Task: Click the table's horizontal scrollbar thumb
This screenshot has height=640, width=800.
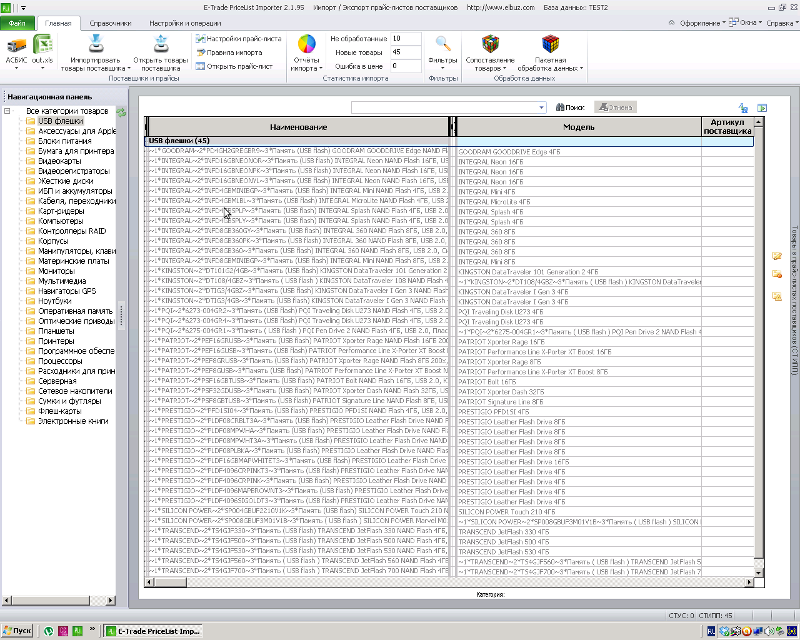Action: [170, 582]
